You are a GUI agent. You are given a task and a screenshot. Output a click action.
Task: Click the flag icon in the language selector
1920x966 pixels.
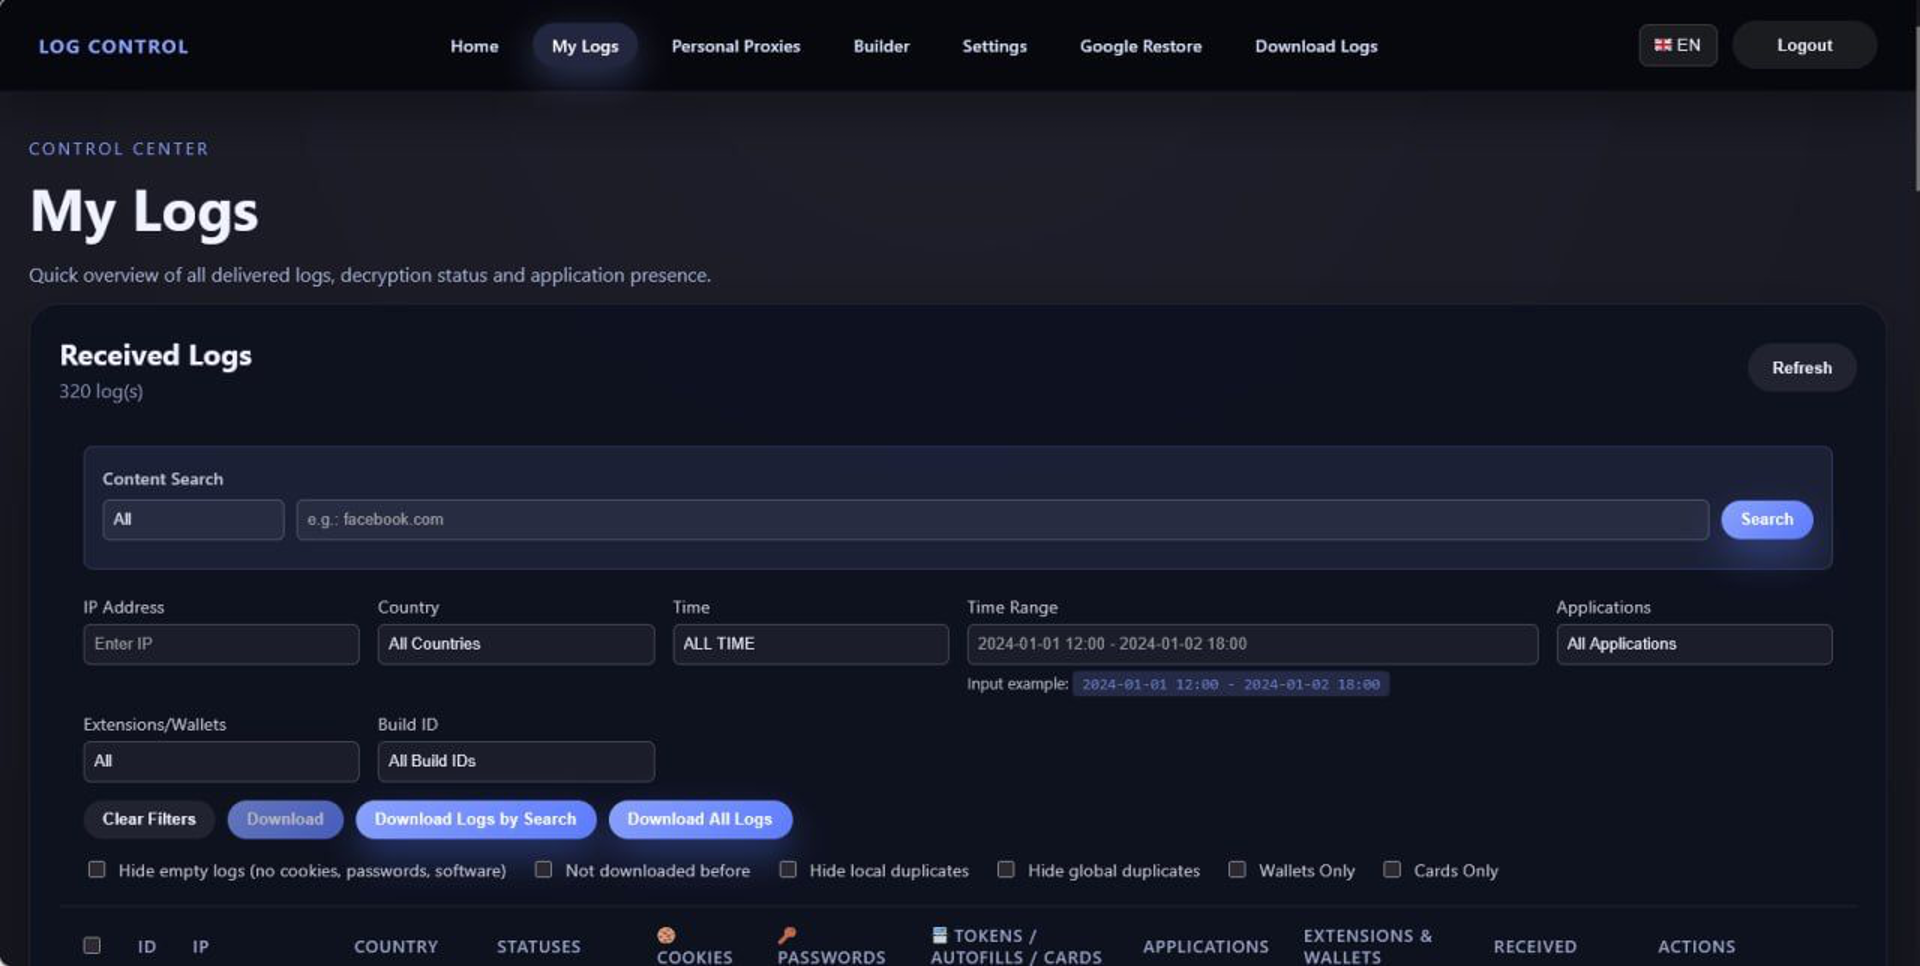1662,45
